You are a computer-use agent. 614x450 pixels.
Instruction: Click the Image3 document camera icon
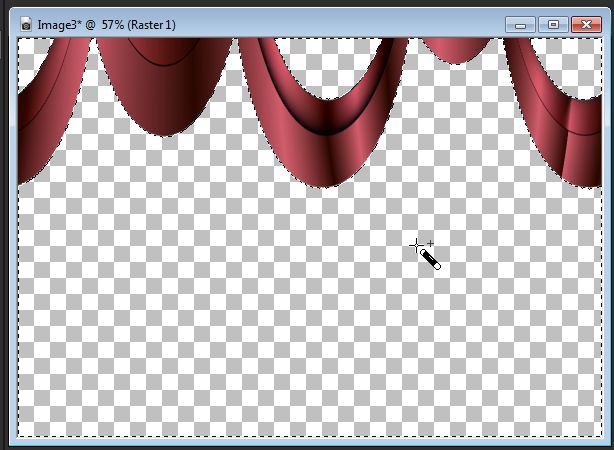point(26,24)
